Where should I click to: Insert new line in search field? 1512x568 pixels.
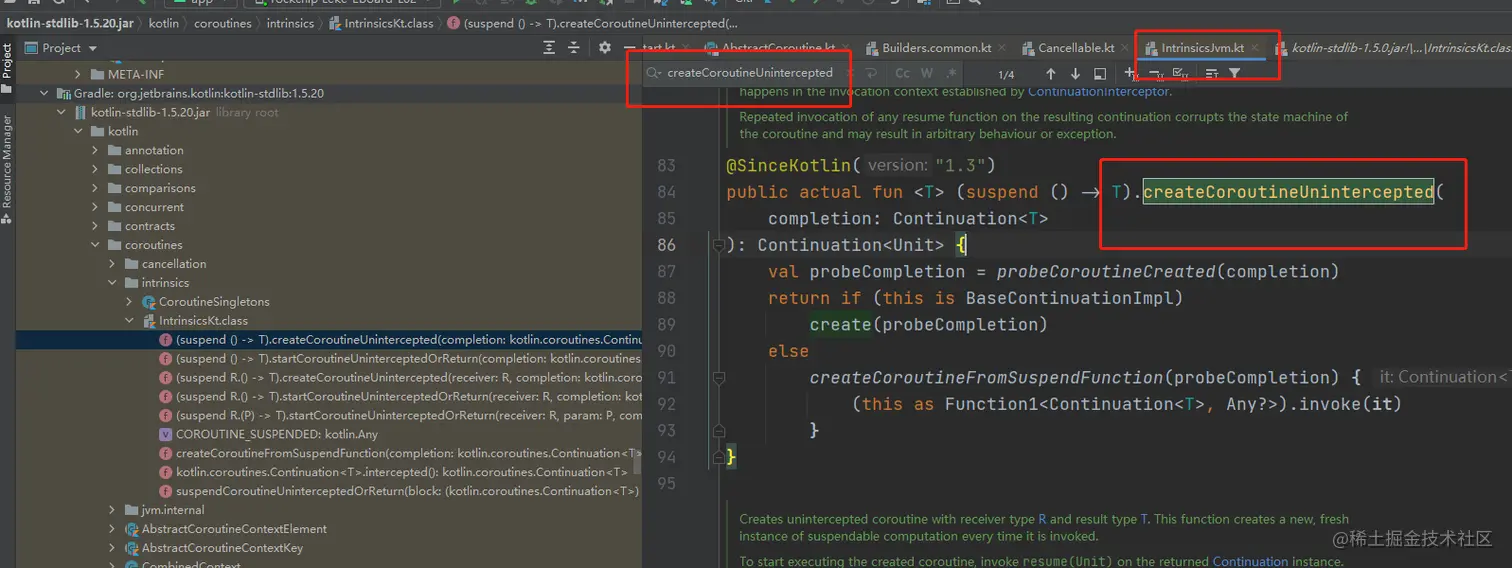(x=871, y=73)
